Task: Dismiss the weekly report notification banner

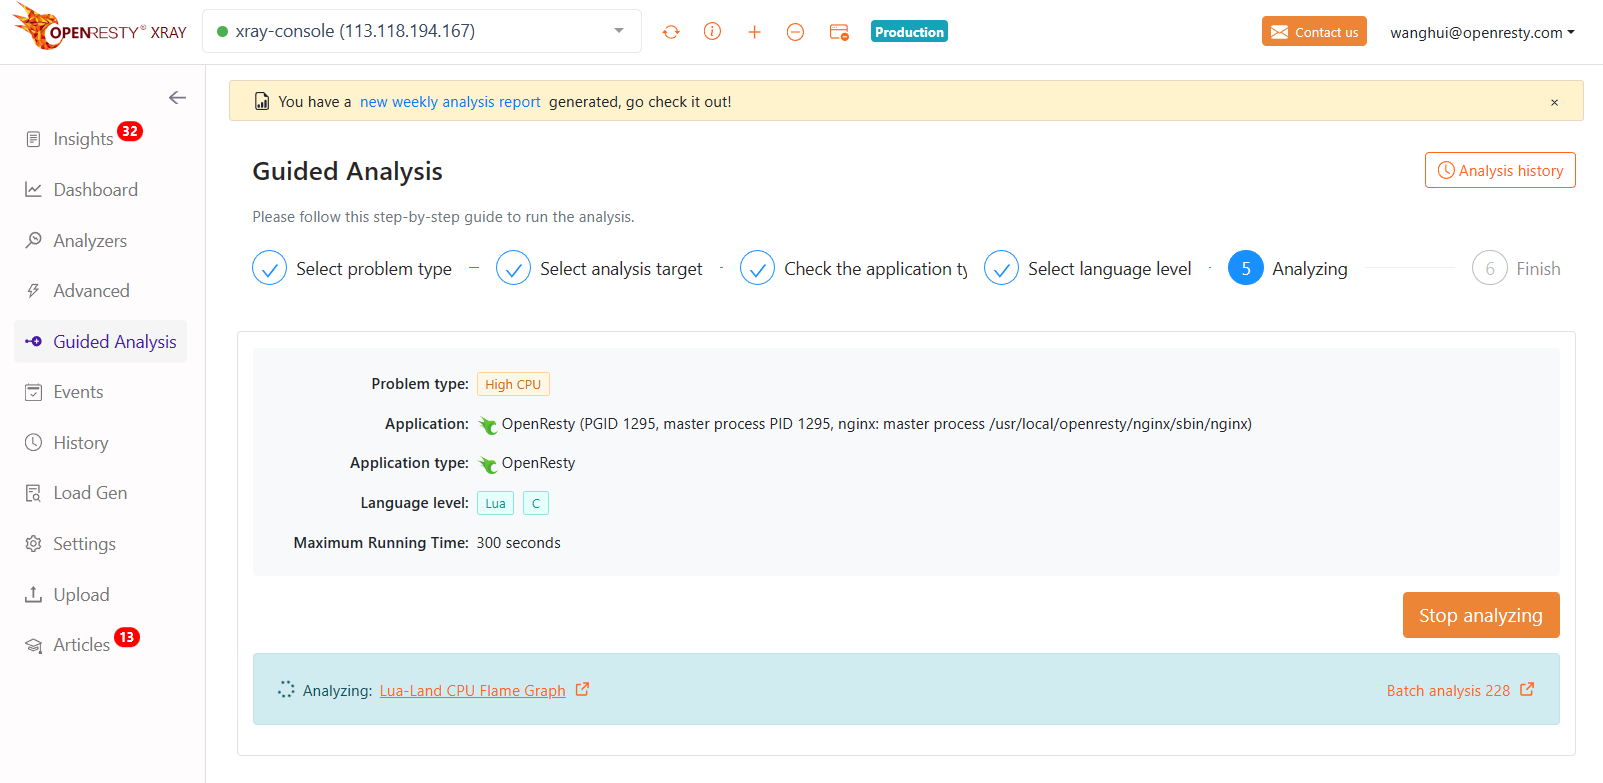Action: tap(1554, 102)
